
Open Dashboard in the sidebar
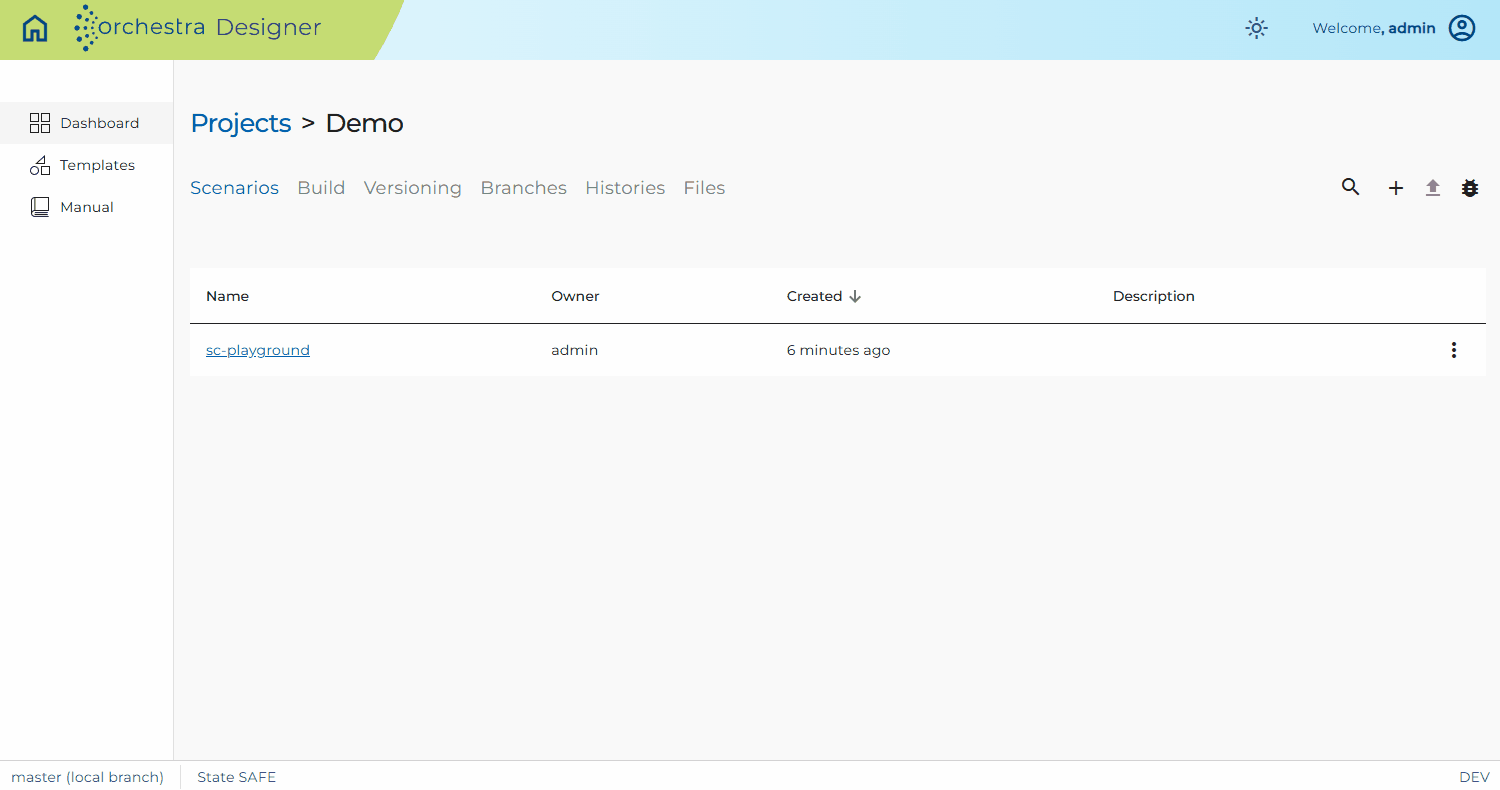86,123
